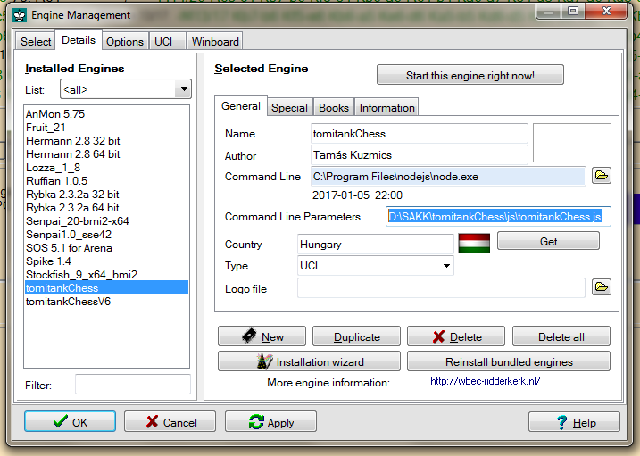Click the Filter input box
The image size is (640, 456).
133,384
